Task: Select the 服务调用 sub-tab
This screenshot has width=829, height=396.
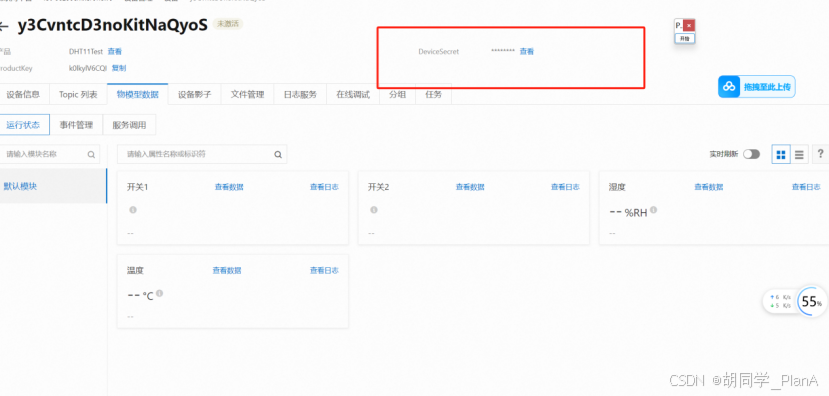Action: point(129,125)
